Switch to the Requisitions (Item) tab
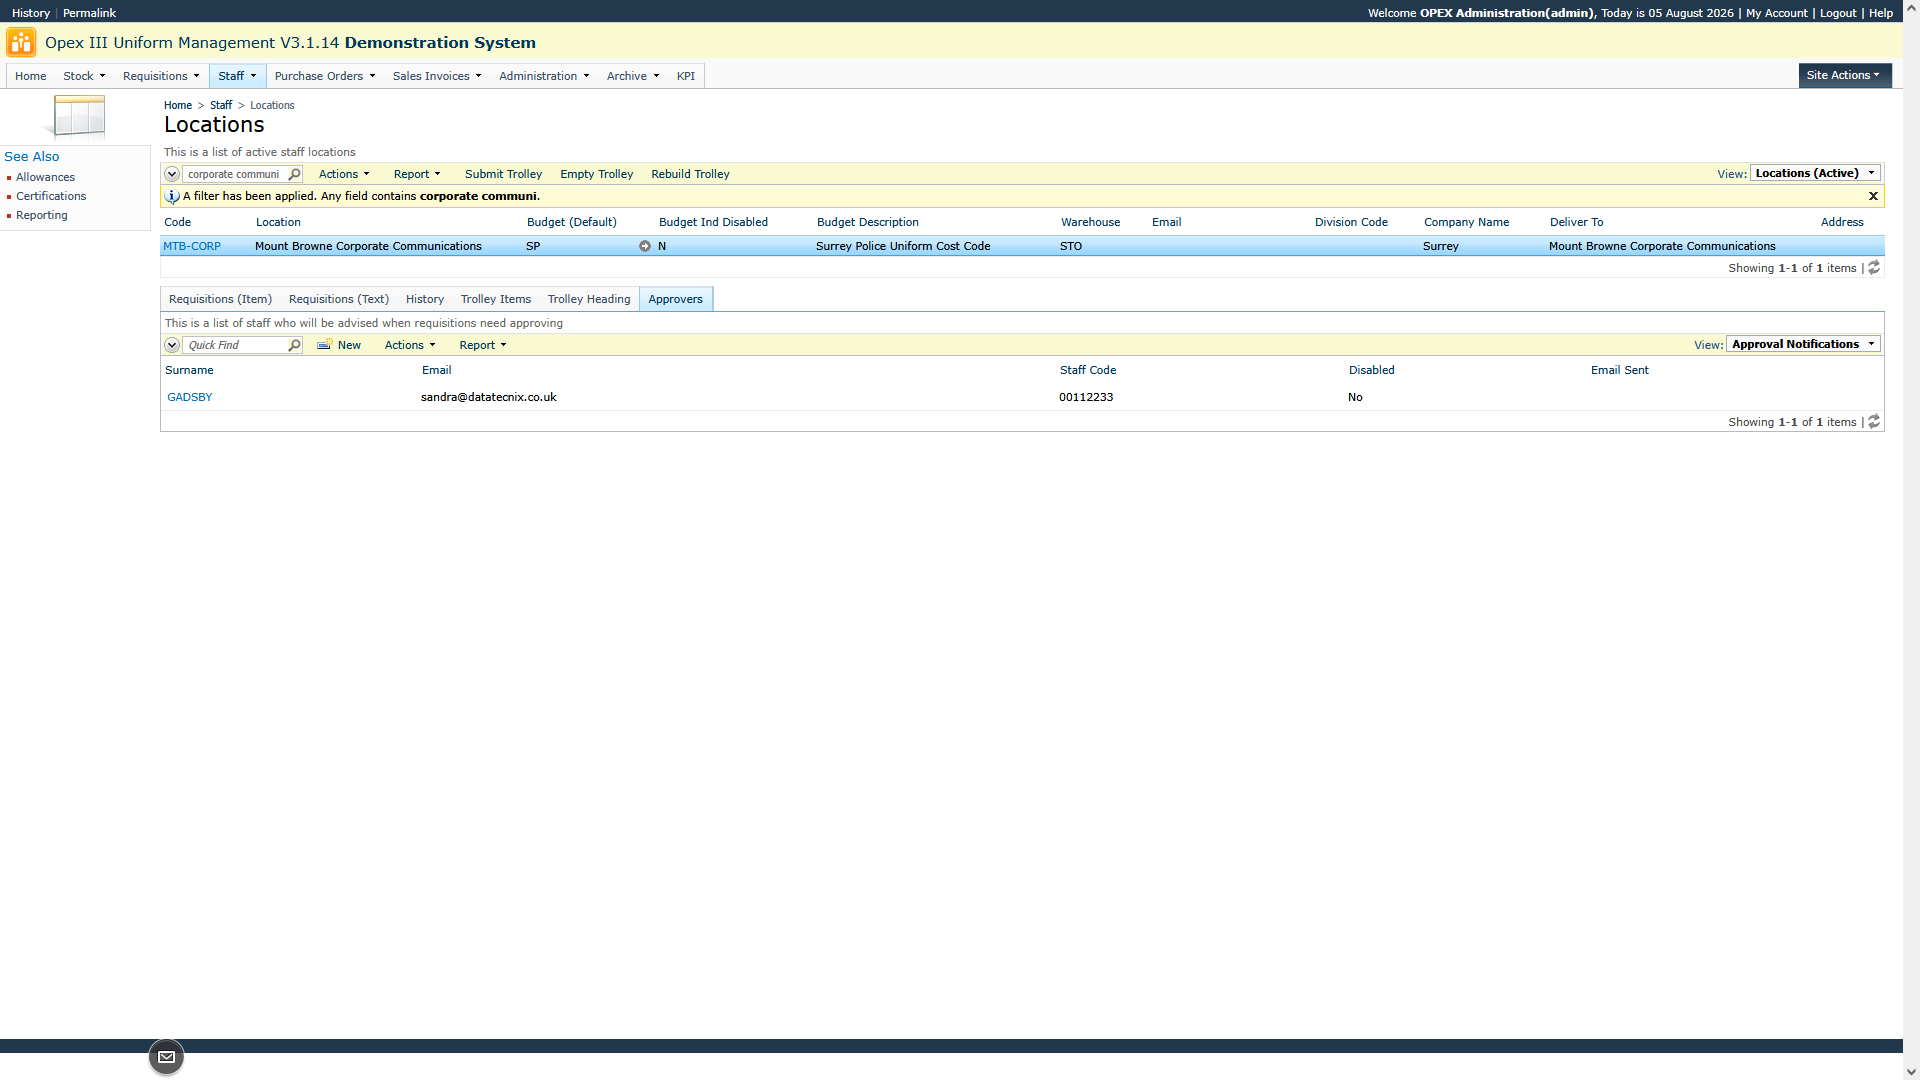Image resolution: width=1920 pixels, height=1080 pixels. coord(220,299)
